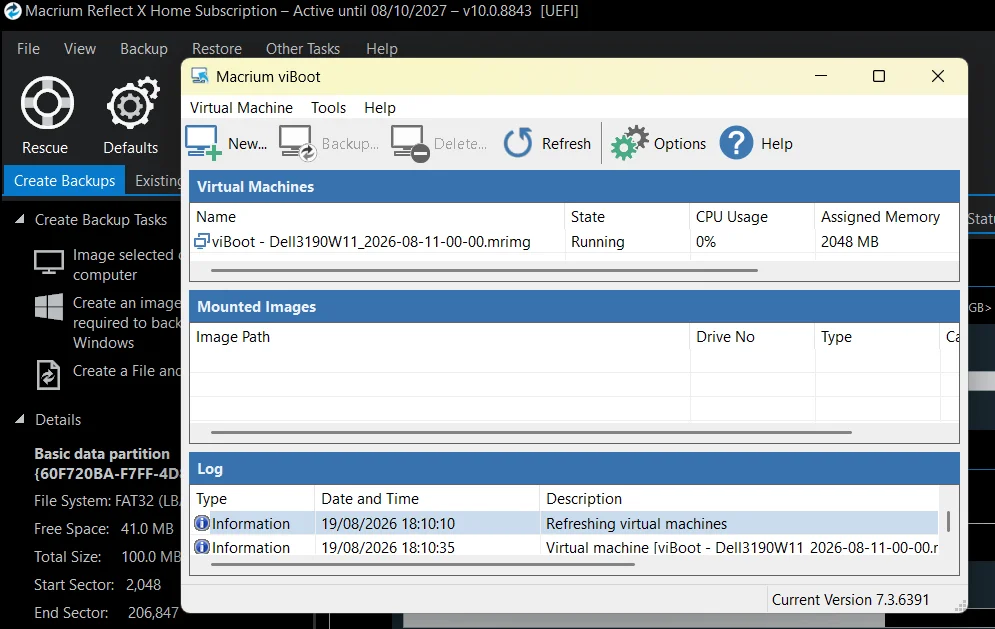Screen dimensions: 995x629
Task: Click the info icon of the 18:10:35 log entry
Action: [202, 546]
